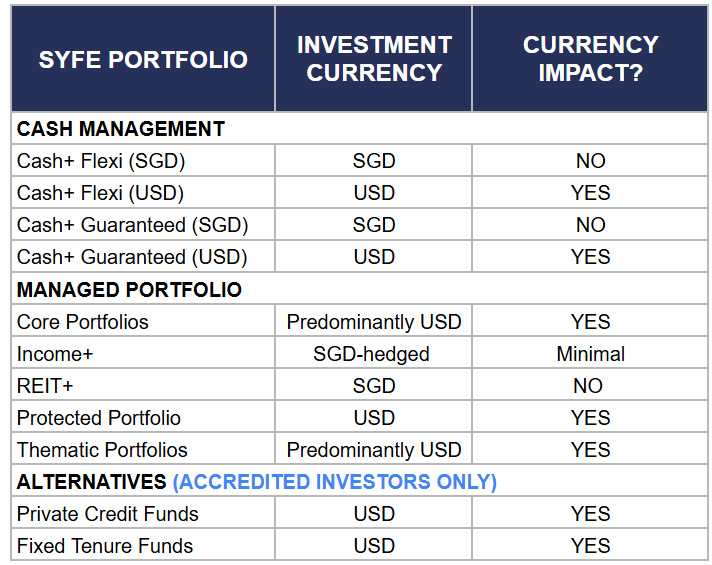
Task: Click the SYFE PORTFOLIO column header
Action: coord(143,59)
